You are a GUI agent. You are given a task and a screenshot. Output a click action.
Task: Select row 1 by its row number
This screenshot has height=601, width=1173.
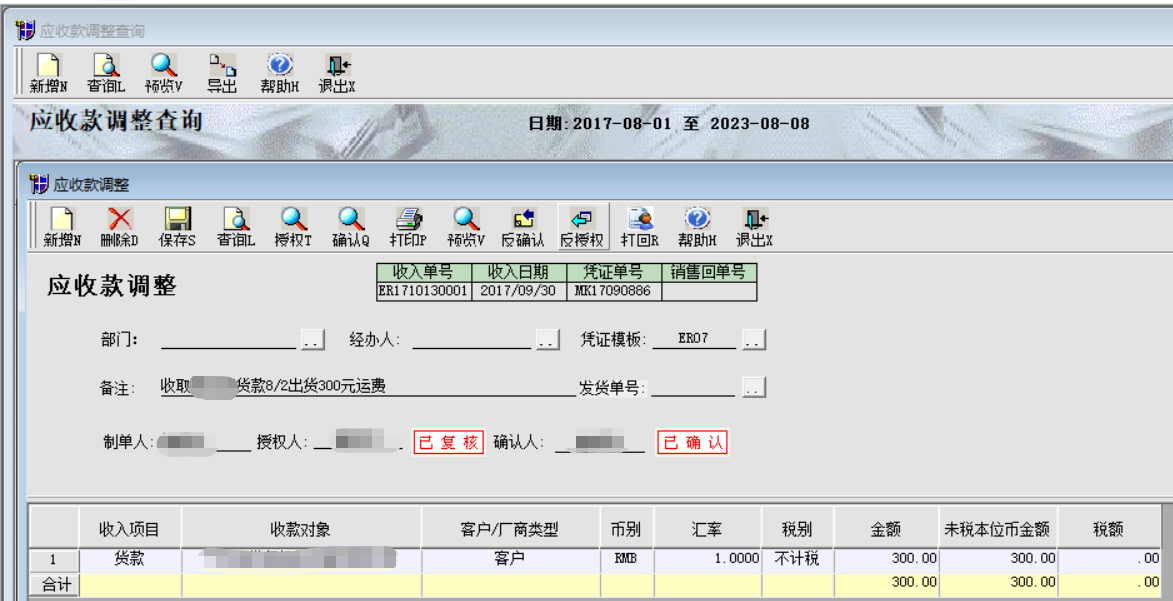pyautogui.click(x=54, y=559)
